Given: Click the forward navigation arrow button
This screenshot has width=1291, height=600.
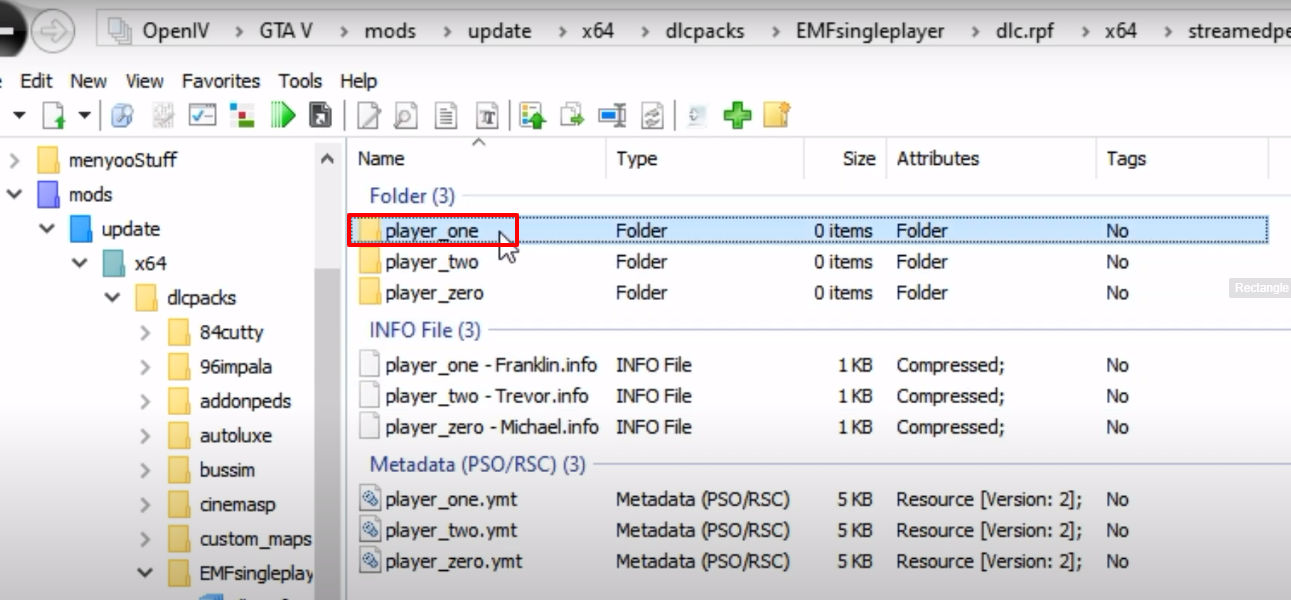Looking at the screenshot, I should 53,32.
